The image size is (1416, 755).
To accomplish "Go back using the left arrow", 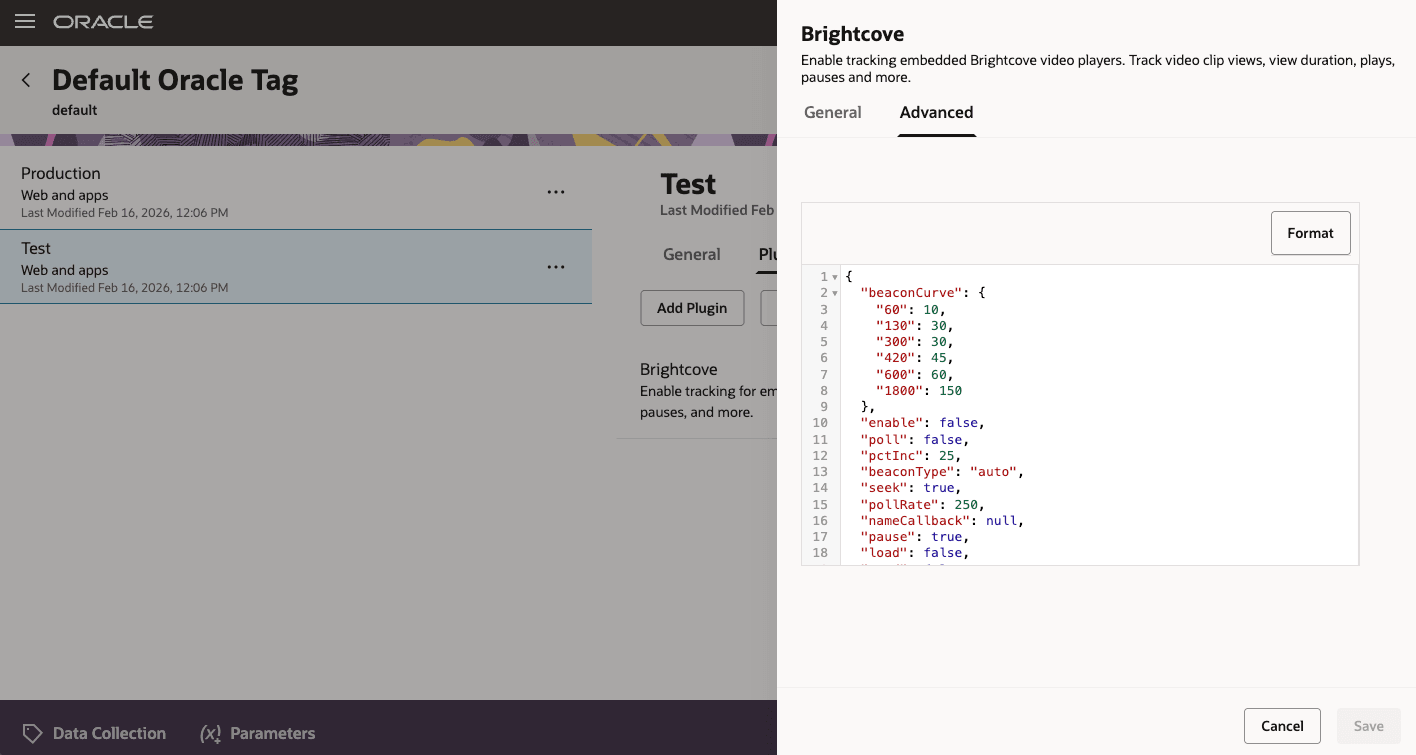I will point(27,80).
